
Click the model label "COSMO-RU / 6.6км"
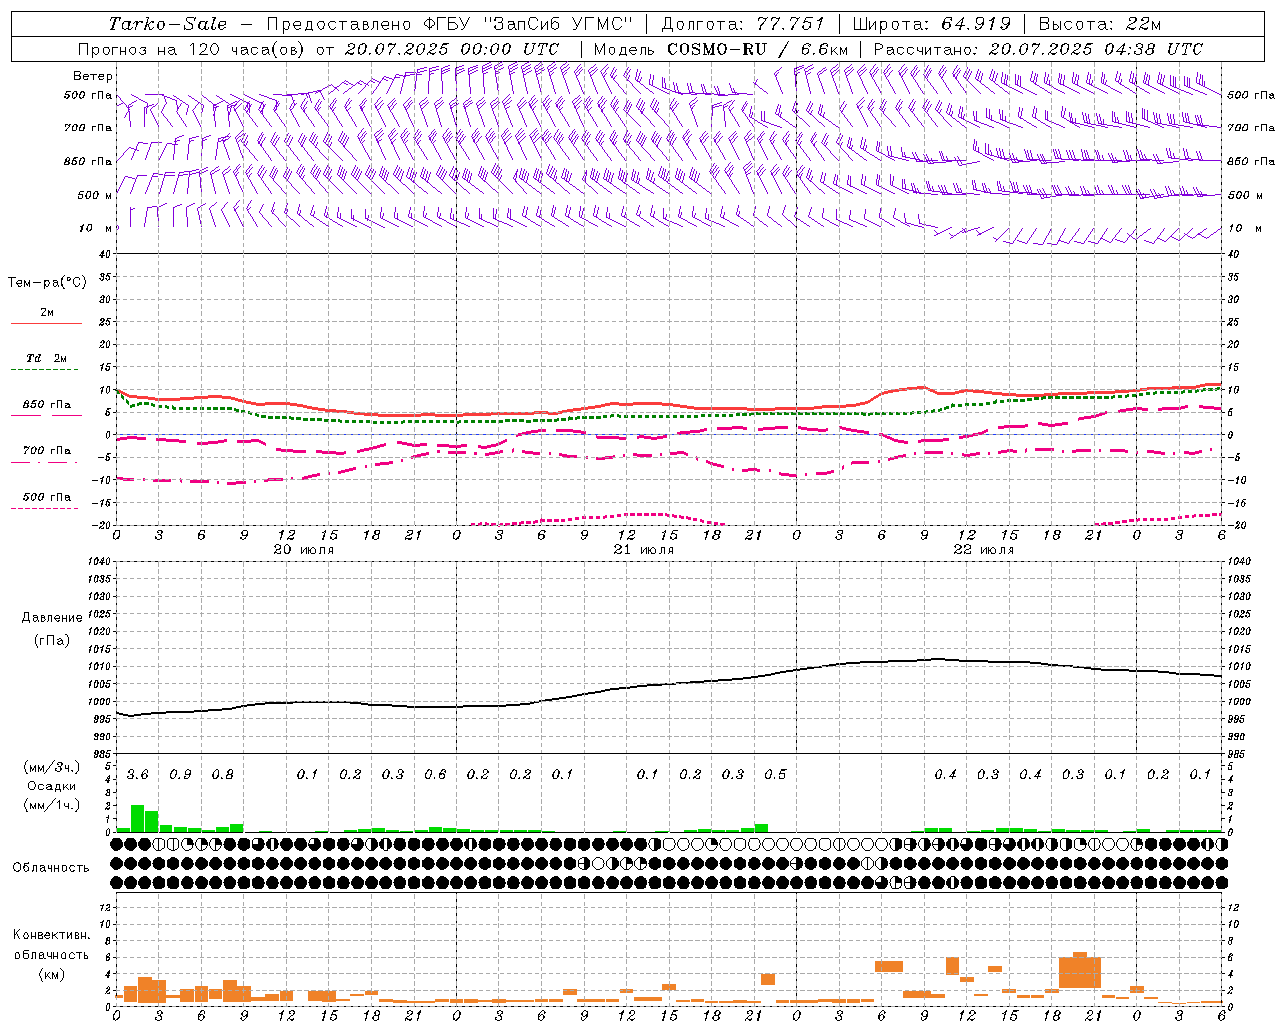758,49
